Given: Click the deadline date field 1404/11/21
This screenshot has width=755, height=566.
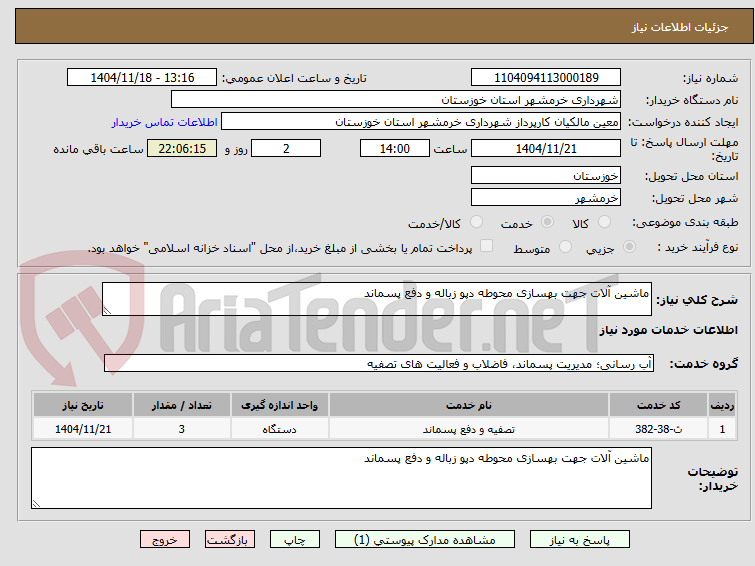Looking at the screenshot, I should coord(546,148).
